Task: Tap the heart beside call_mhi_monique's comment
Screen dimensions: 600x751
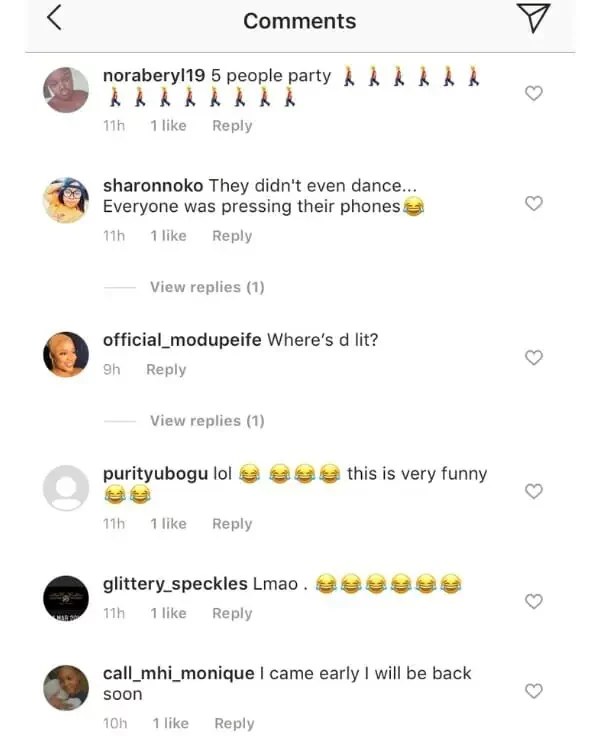Action: pyautogui.click(x=534, y=691)
